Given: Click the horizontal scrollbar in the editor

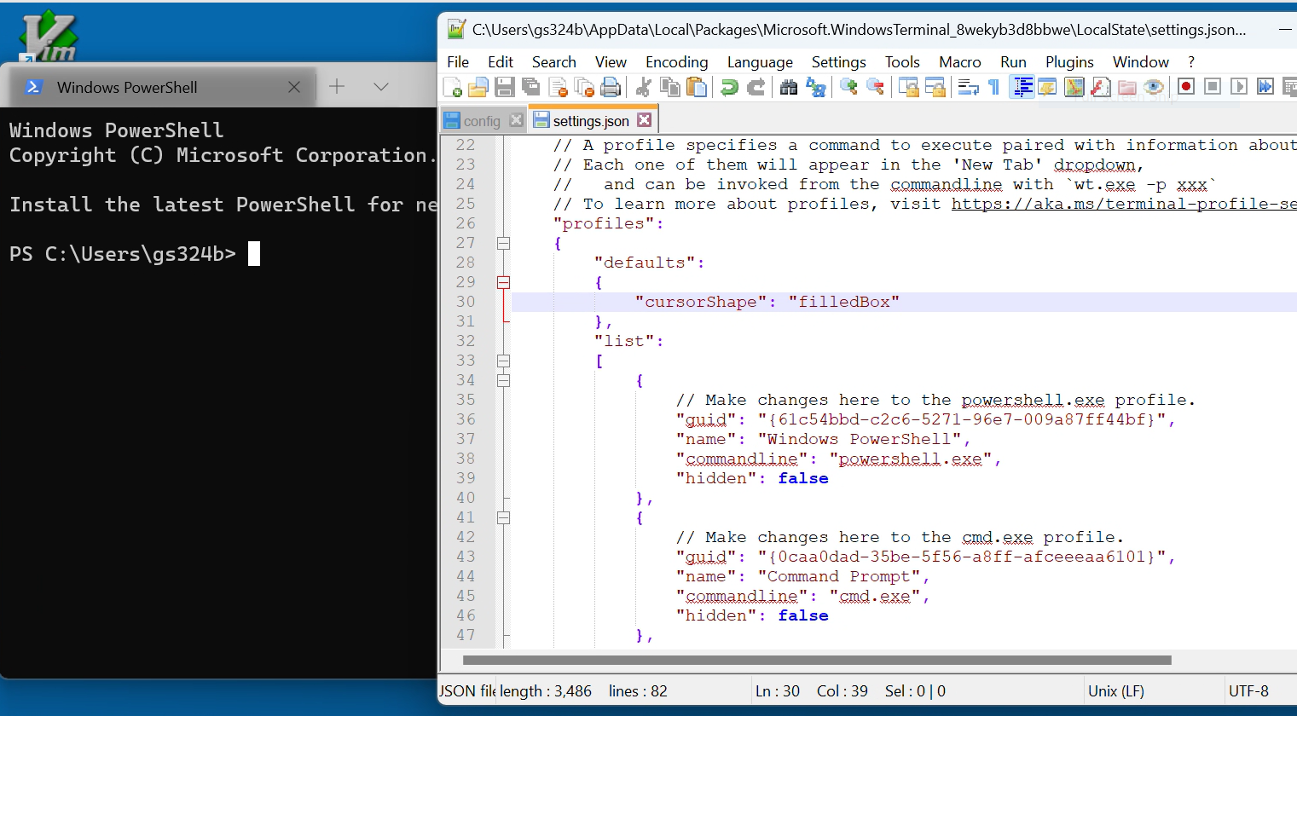Looking at the screenshot, I should point(816,660).
